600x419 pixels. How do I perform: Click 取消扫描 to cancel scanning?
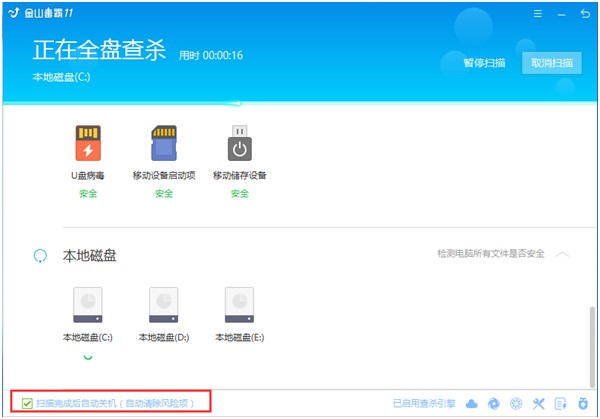(552, 63)
